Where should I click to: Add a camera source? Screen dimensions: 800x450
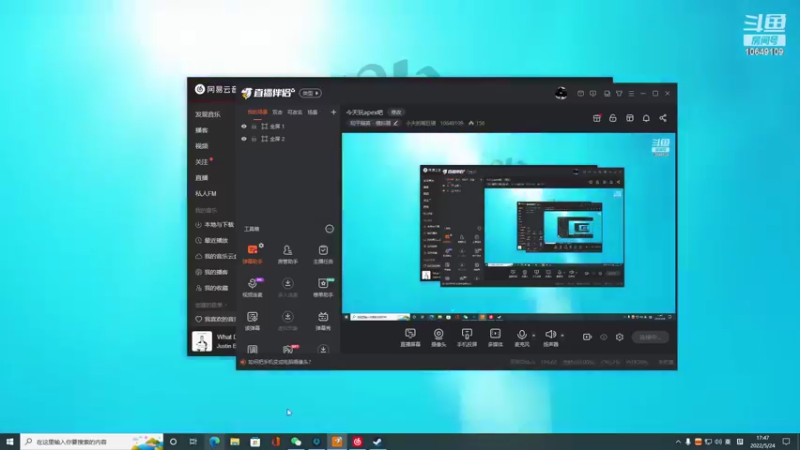tap(438, 338)
